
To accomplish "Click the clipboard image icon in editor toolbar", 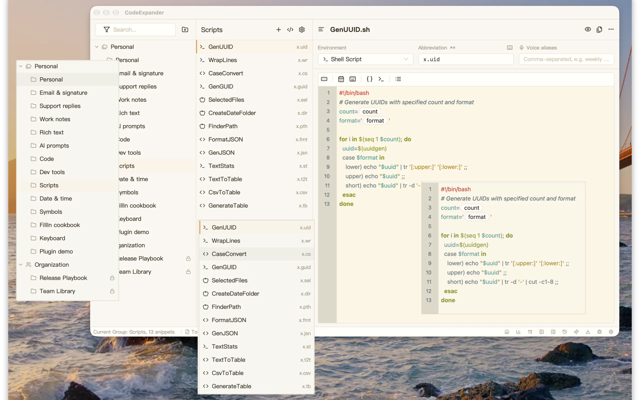I will pos(353,79).
